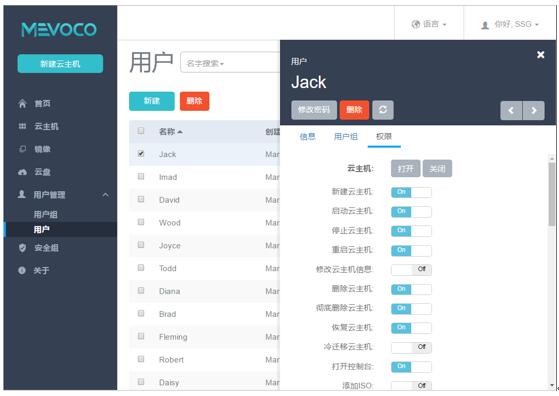Enable 冷迁移云主机 permission switch
Viewport: 559px width, 396px height.
tap(411, 348)
